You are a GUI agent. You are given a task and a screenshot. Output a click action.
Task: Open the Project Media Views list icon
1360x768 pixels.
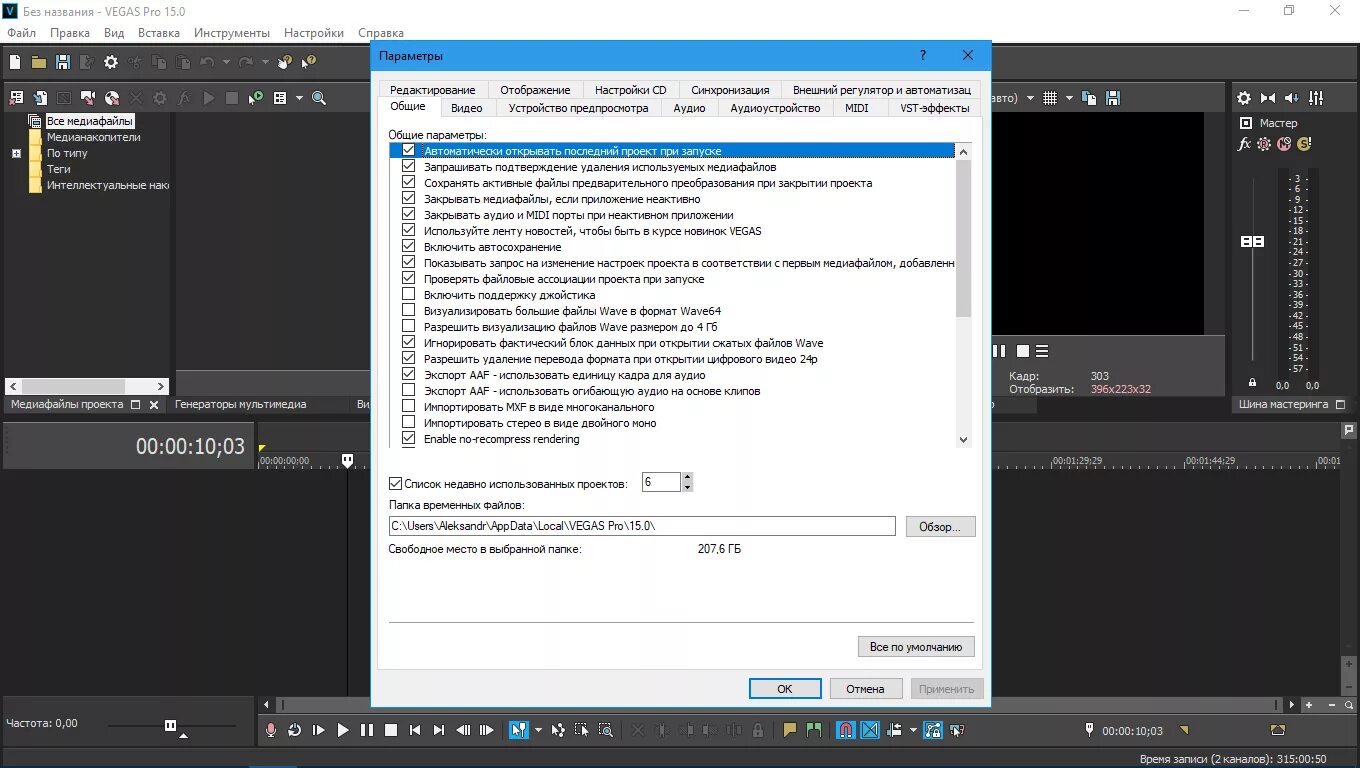click(280, 98)
